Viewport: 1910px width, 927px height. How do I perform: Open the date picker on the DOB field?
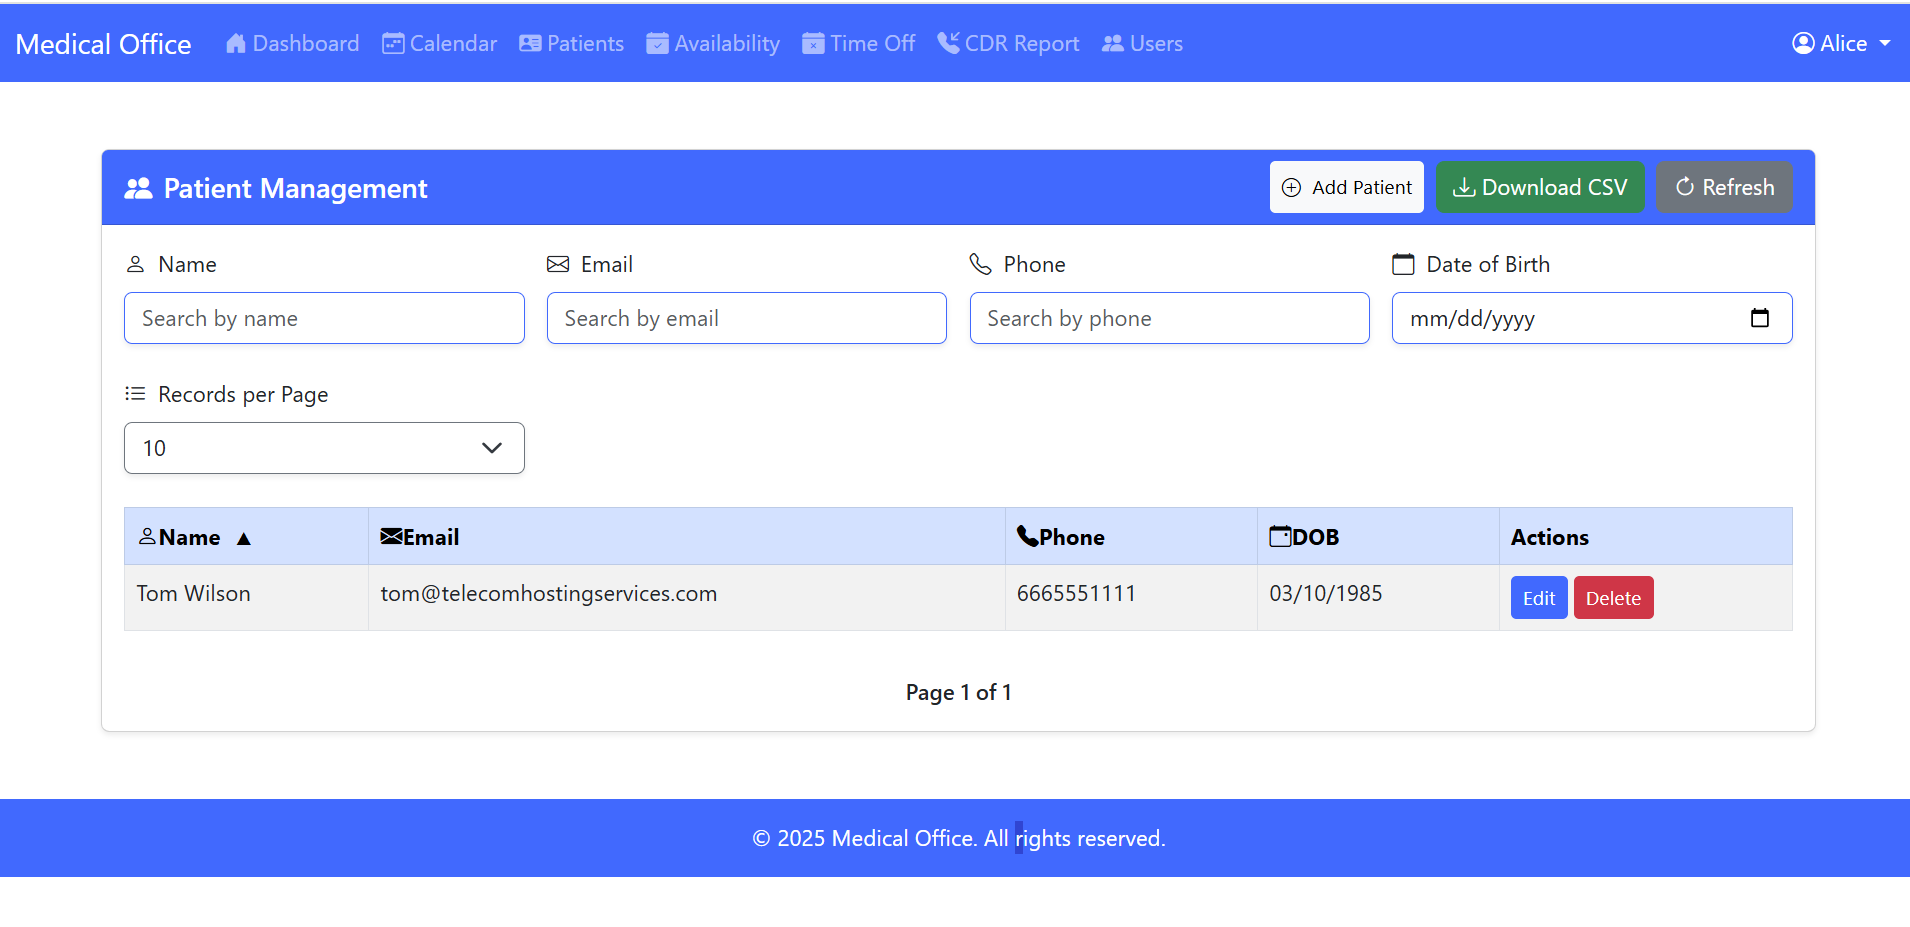tap(1761, 318)
